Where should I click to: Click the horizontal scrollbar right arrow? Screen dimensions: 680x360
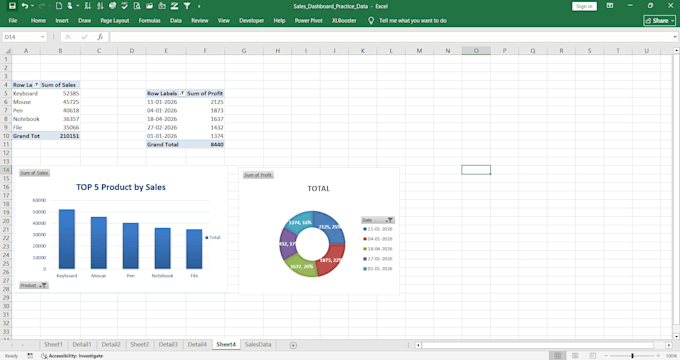[669, 345]
